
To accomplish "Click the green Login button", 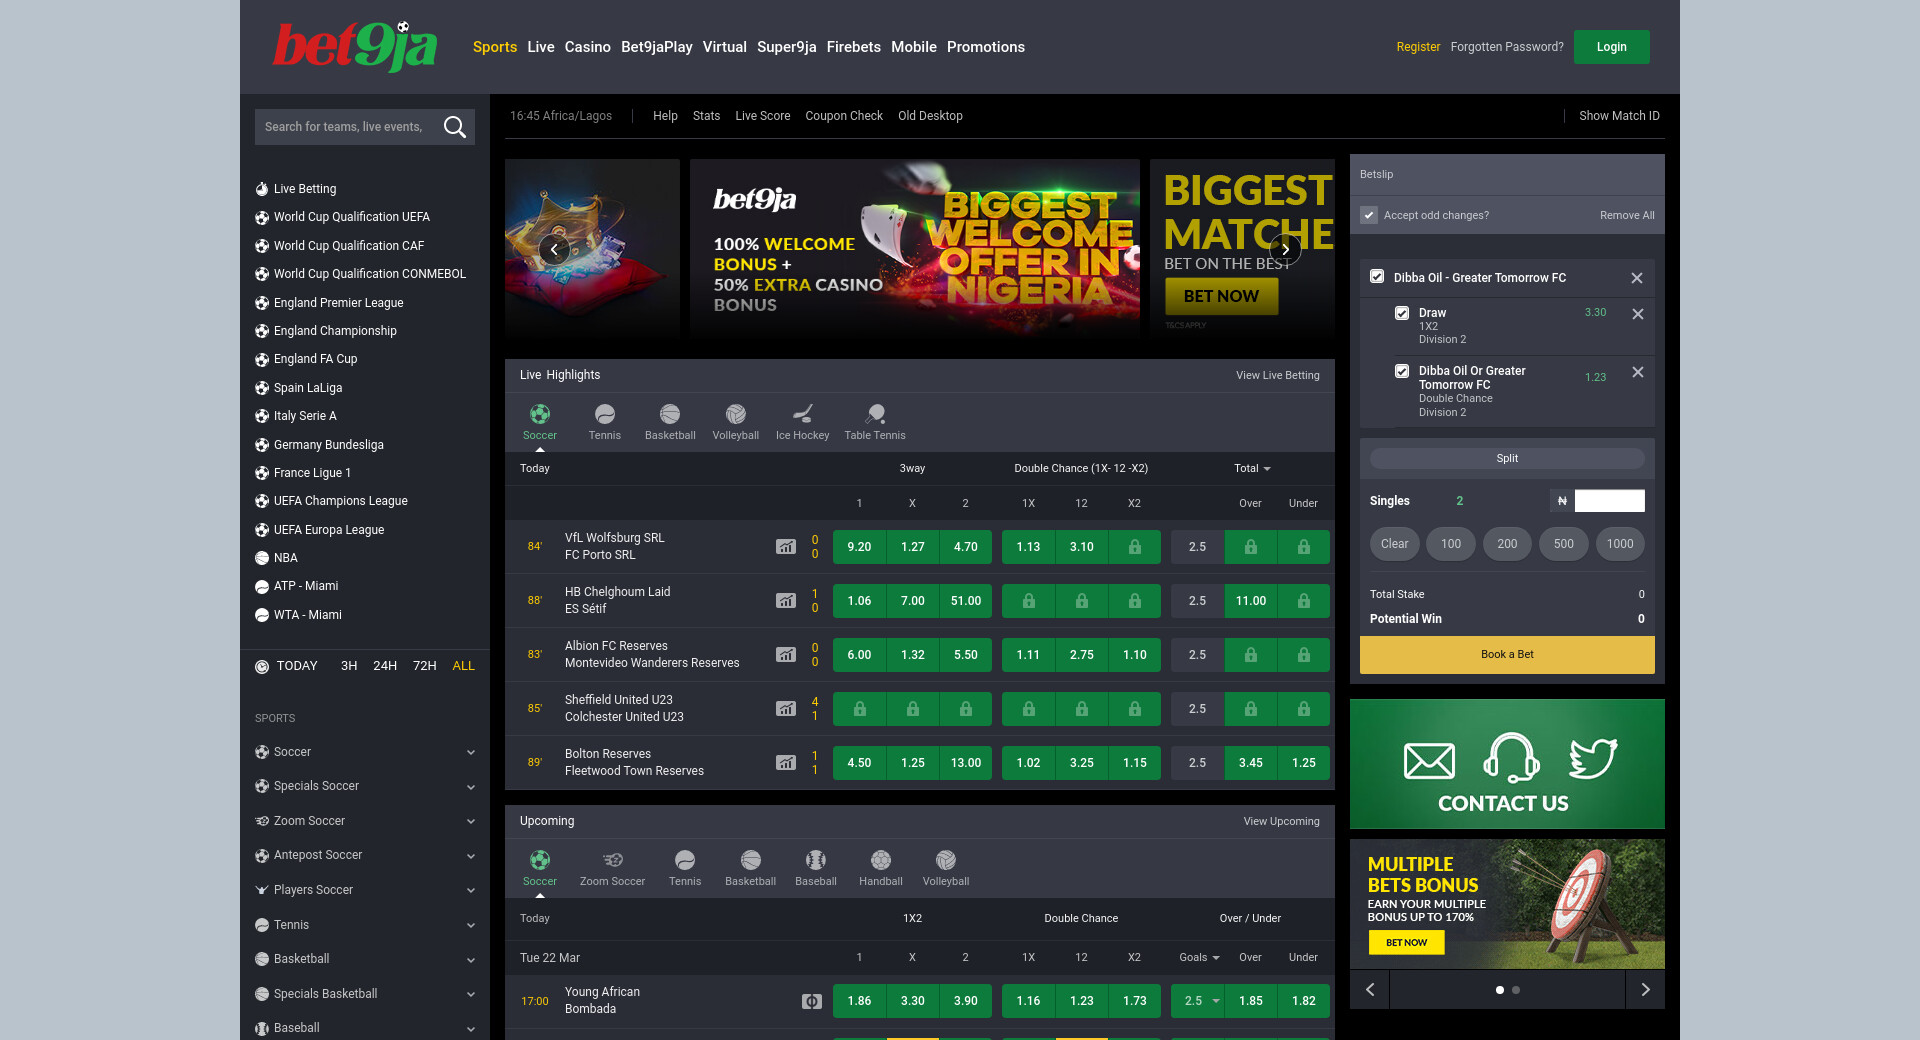I will tap(1611, 47).
